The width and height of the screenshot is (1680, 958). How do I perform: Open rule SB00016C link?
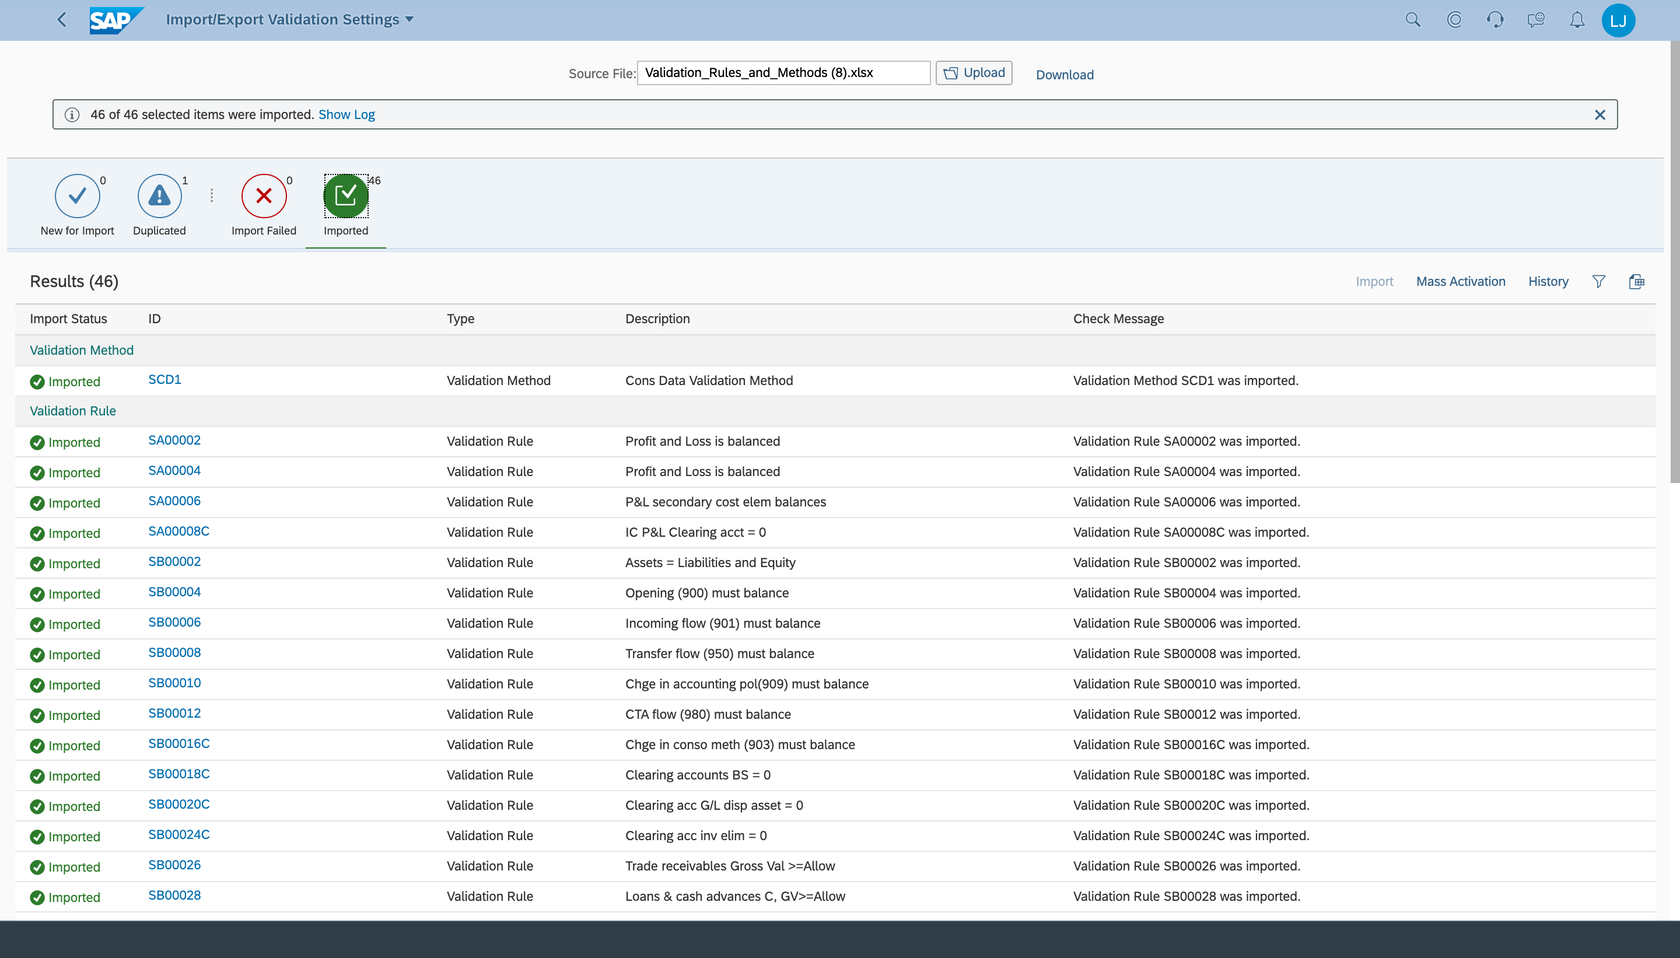(179, 744)
